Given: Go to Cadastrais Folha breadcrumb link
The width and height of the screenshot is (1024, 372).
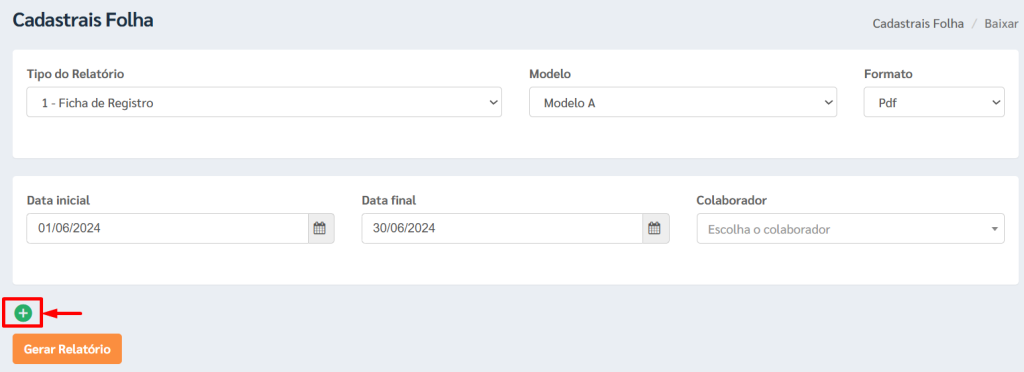Looking at the screenshot, I should [x=918, y=23].
